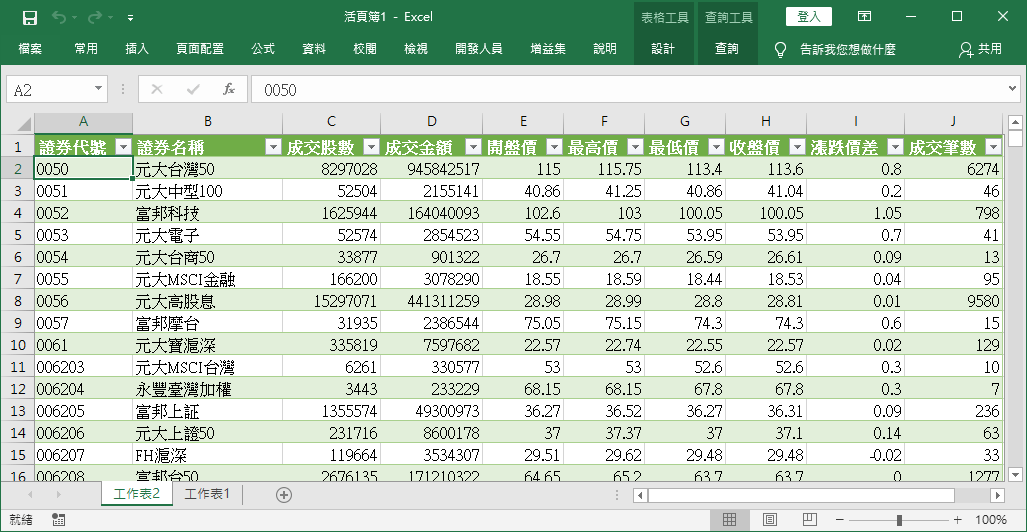
Task: Undo the last action
Action: click(x=58, y=18)
